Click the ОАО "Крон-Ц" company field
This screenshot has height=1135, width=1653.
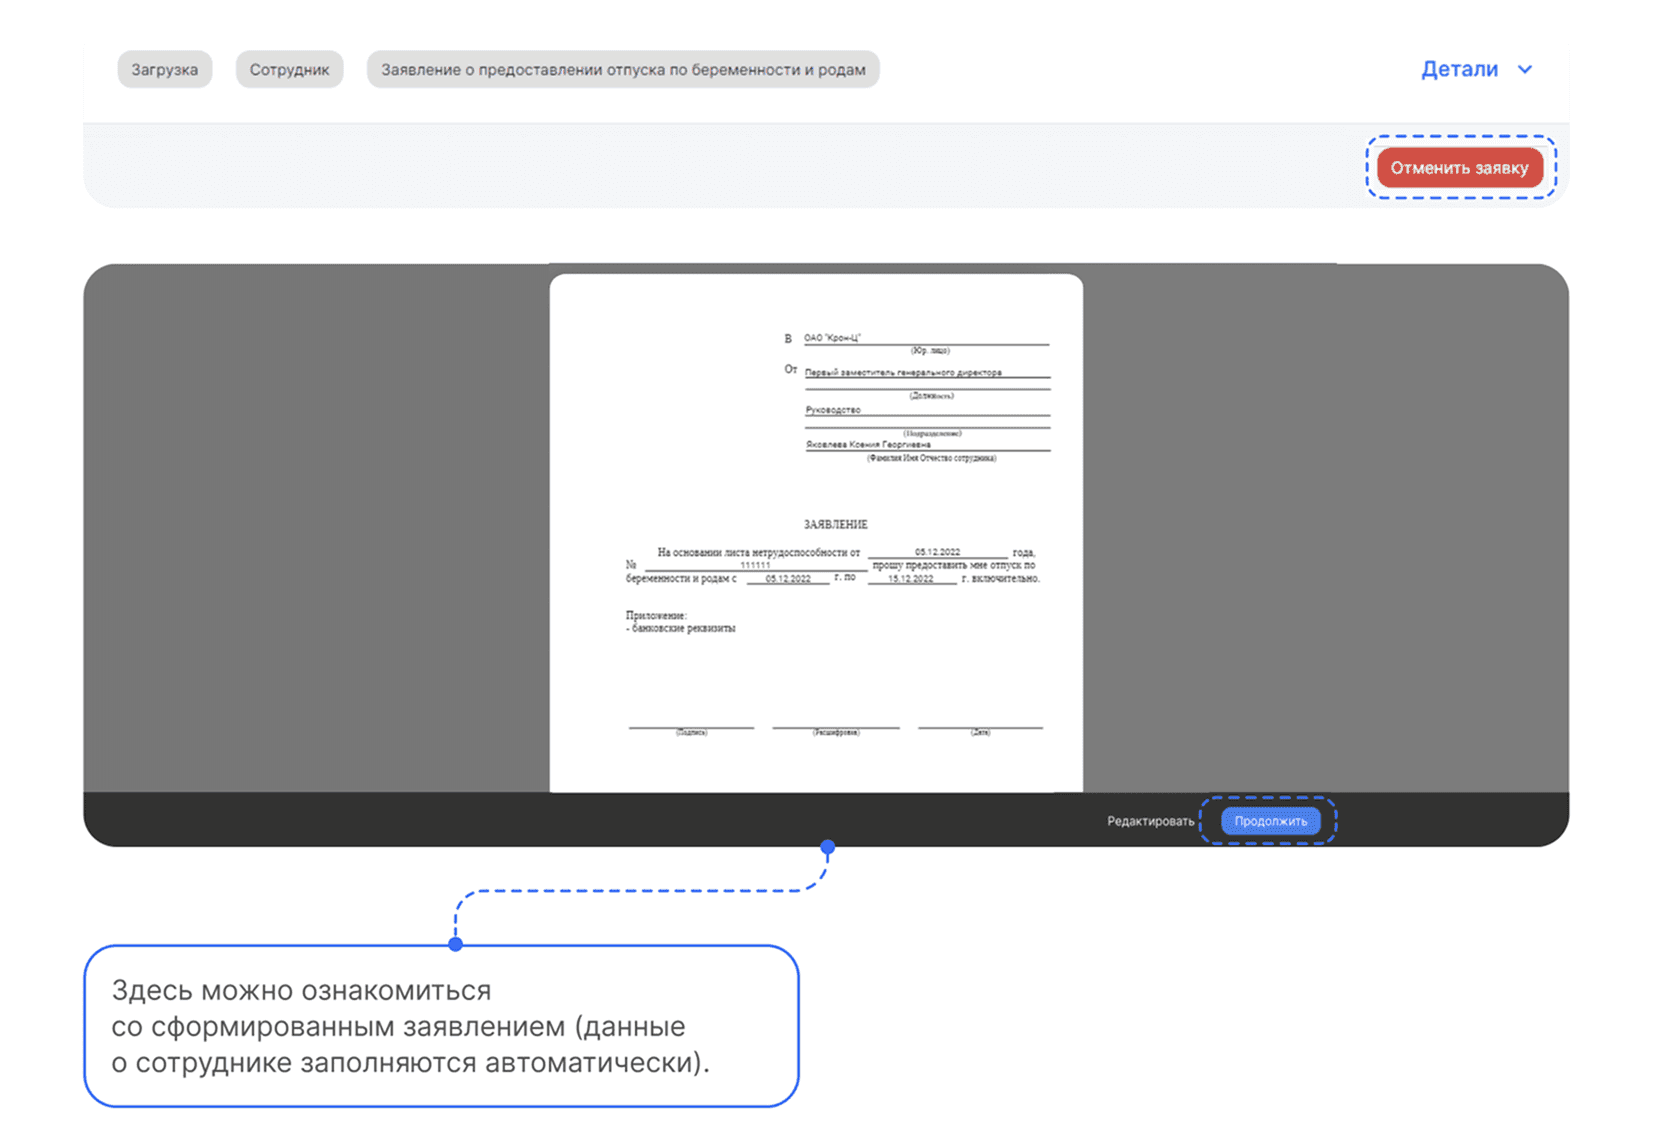pyautogui.click(x=832, y=338)
